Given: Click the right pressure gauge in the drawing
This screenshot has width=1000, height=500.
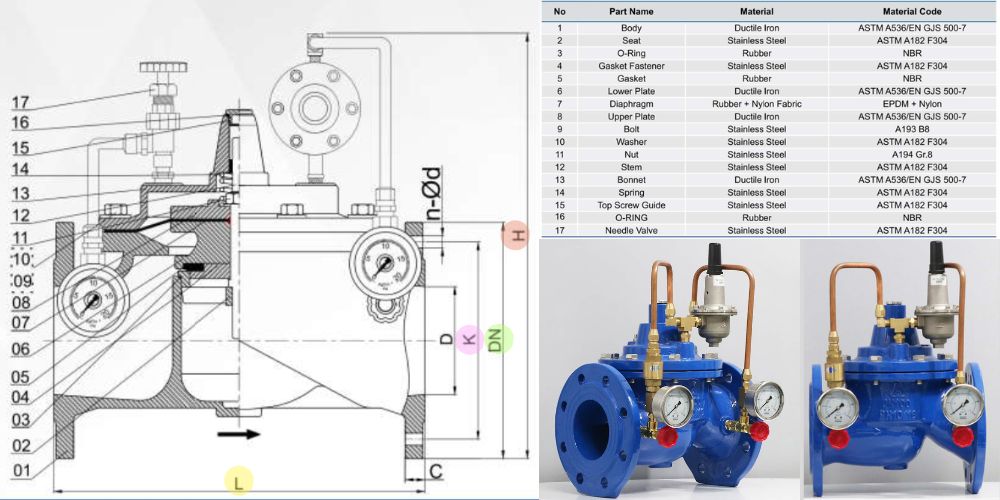Looking at the screenshot, I should click(x=384, y=262).
